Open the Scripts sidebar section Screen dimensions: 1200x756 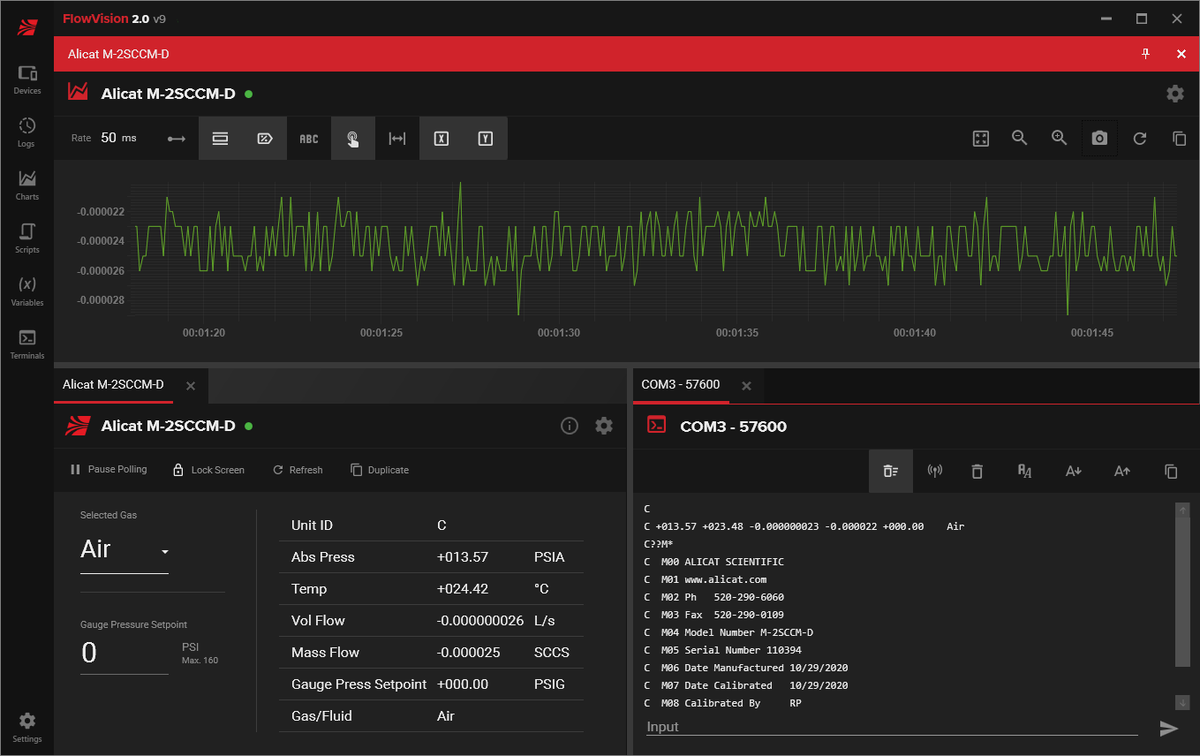[x=27, y=238]
